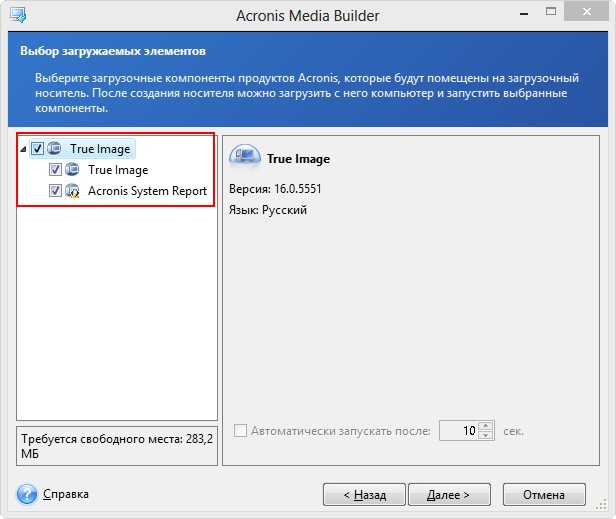Cancel the wizard with 'Отмена'
The height and width of the screenshot is (519, 616).
click(x=544, y=494)
